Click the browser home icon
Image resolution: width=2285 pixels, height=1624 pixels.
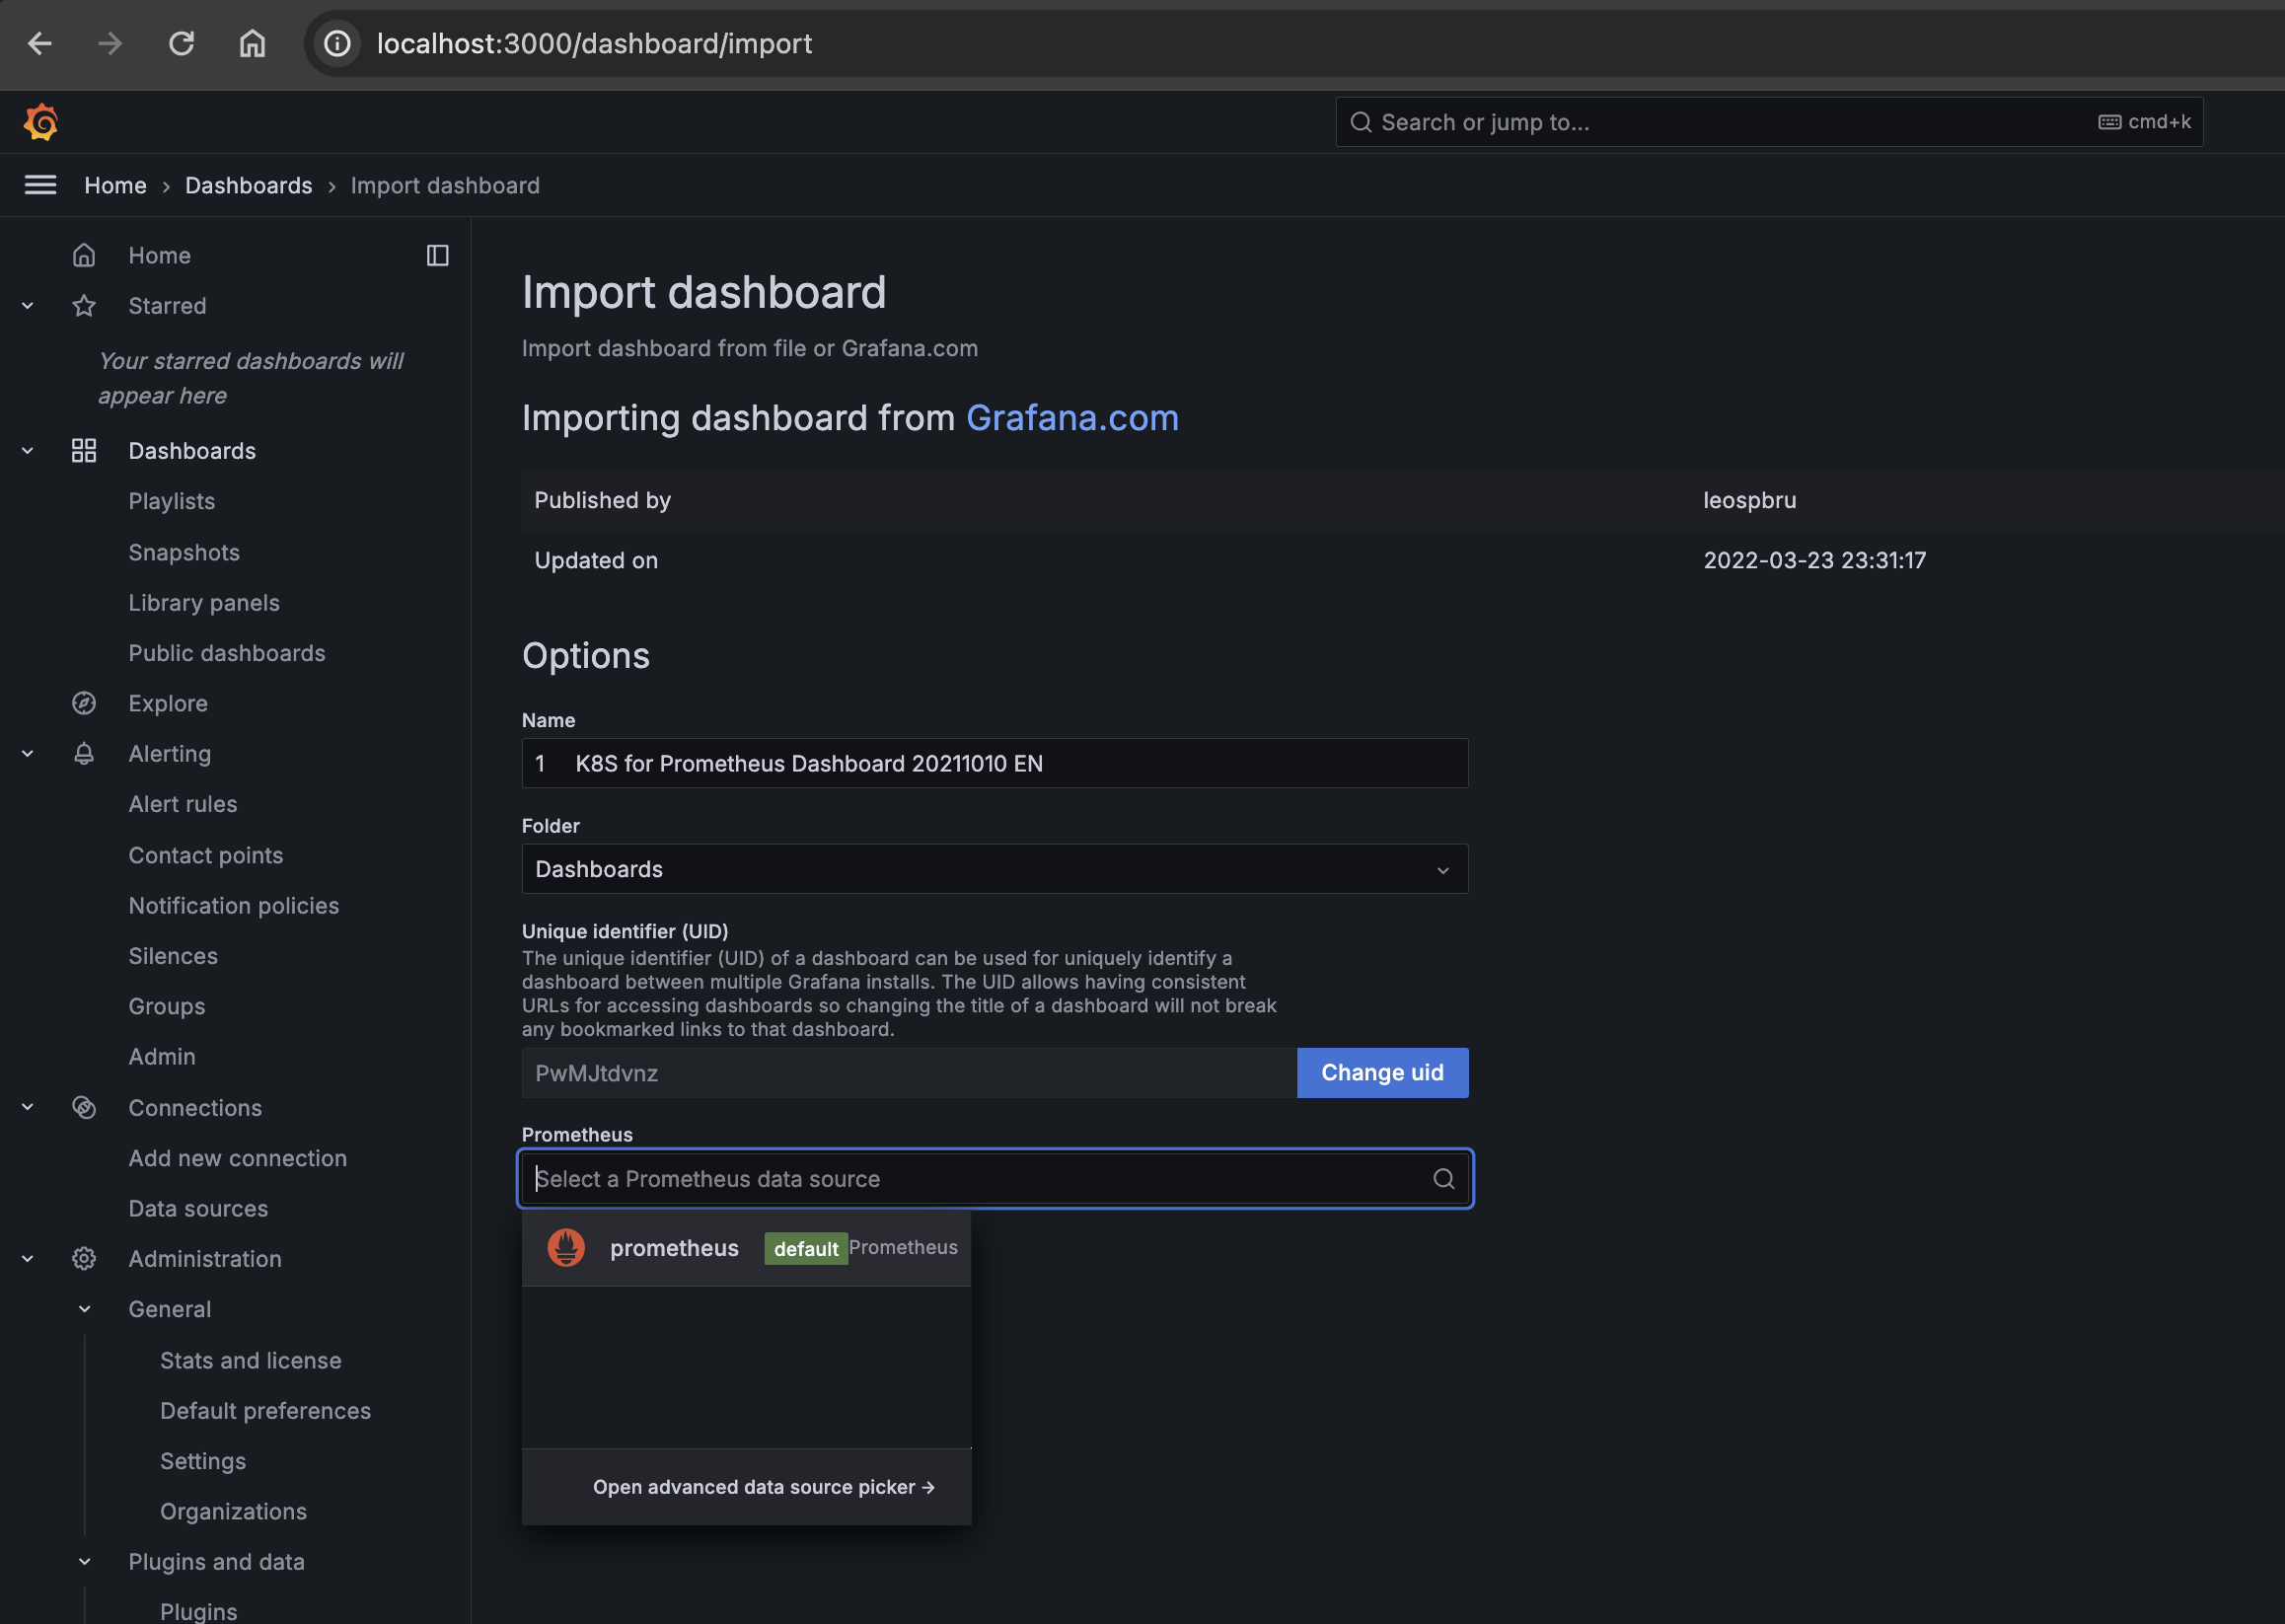pyautogui.click(x=252, y=43)
